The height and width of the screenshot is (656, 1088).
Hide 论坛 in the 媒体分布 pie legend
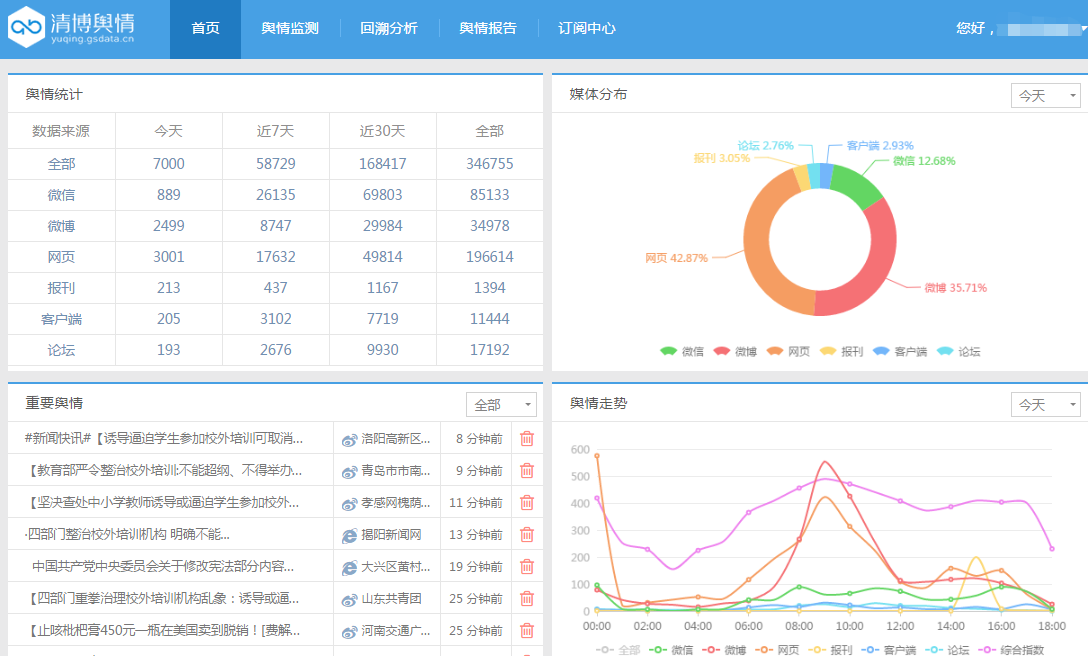tap(958, 351)
